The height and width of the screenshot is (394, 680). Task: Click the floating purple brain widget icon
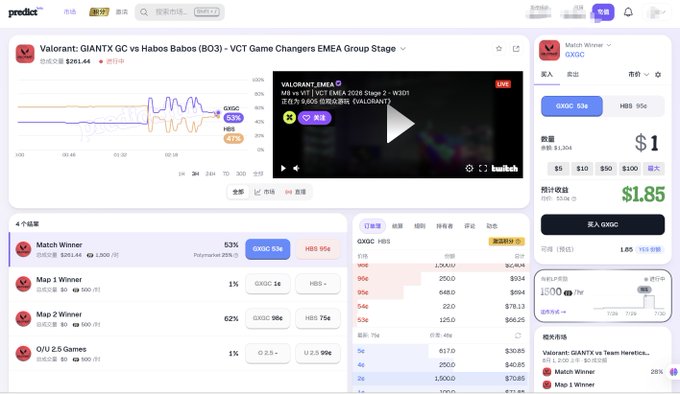(x=673, y=371)
